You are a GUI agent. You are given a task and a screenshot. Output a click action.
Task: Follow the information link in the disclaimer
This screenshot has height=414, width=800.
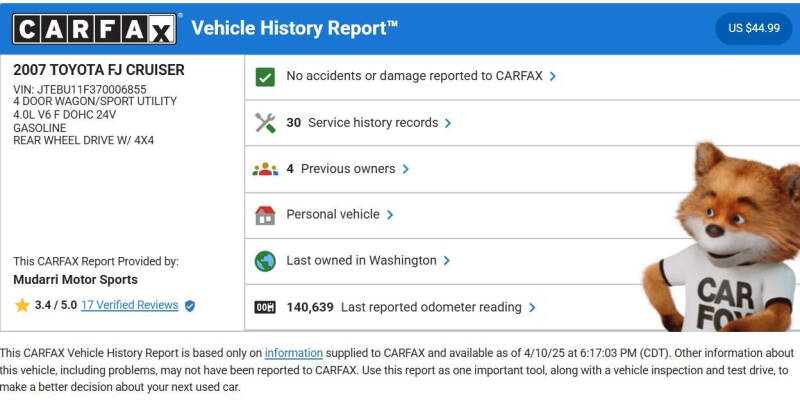click(x=293, y=353)
